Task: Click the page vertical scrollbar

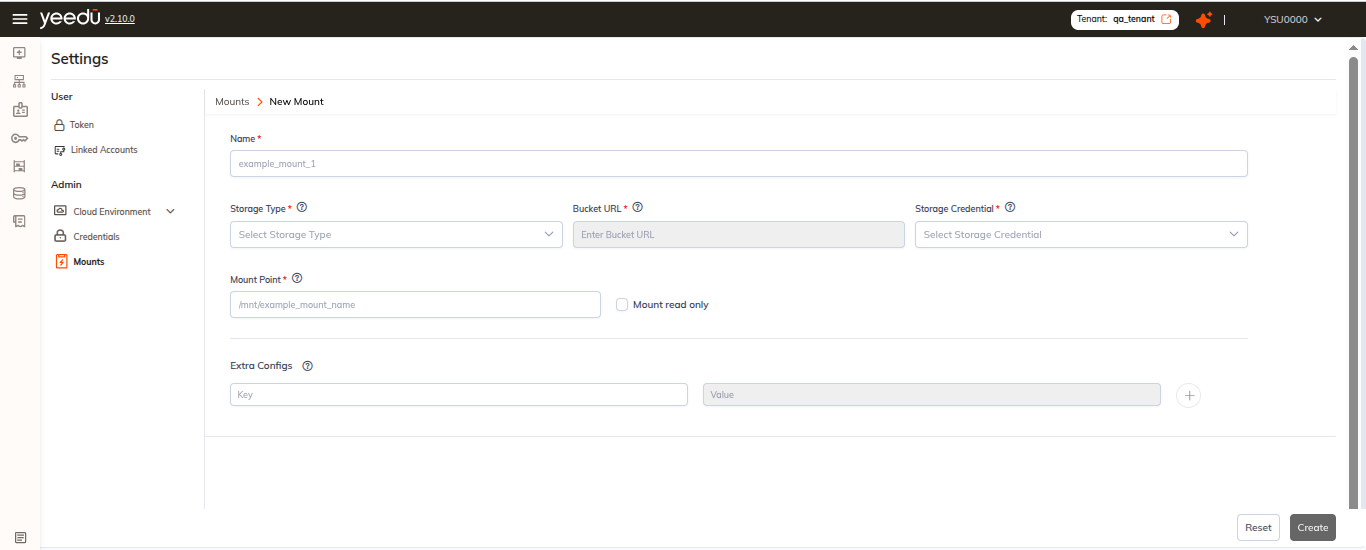Action: pyautogui.click(x=1353, y=285)
